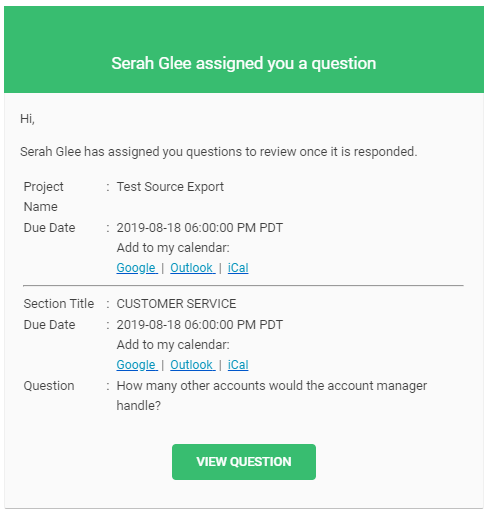Click project due date value above the divider
This screenshot has width=488, height=512.
[199, 228]
